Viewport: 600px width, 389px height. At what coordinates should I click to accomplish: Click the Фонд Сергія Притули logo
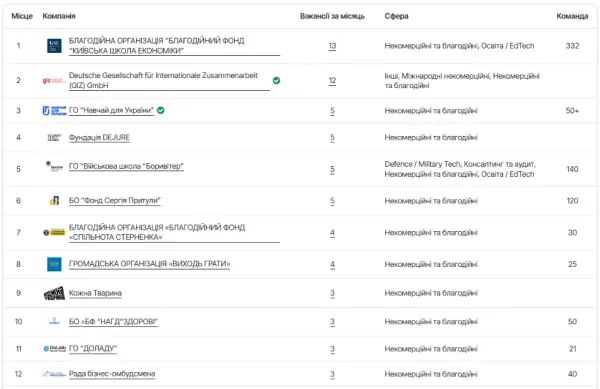click(x=54, y=200)
